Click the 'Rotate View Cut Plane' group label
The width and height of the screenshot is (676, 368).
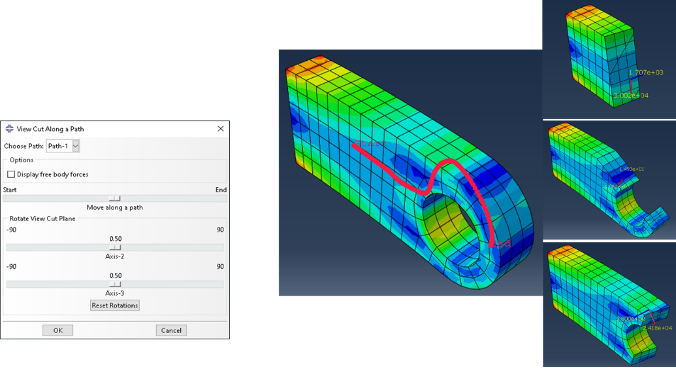pos(42,218)
